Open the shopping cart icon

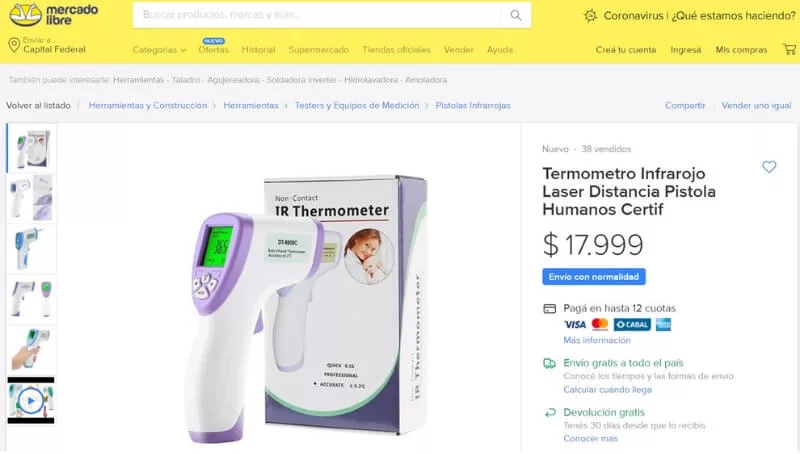pos(789,49)
